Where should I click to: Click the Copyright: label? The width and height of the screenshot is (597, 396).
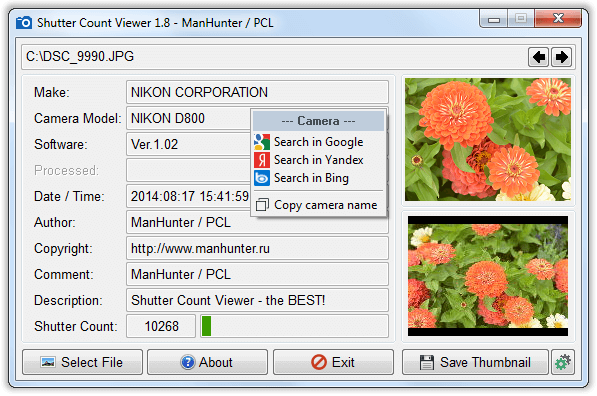pos(63,248)
